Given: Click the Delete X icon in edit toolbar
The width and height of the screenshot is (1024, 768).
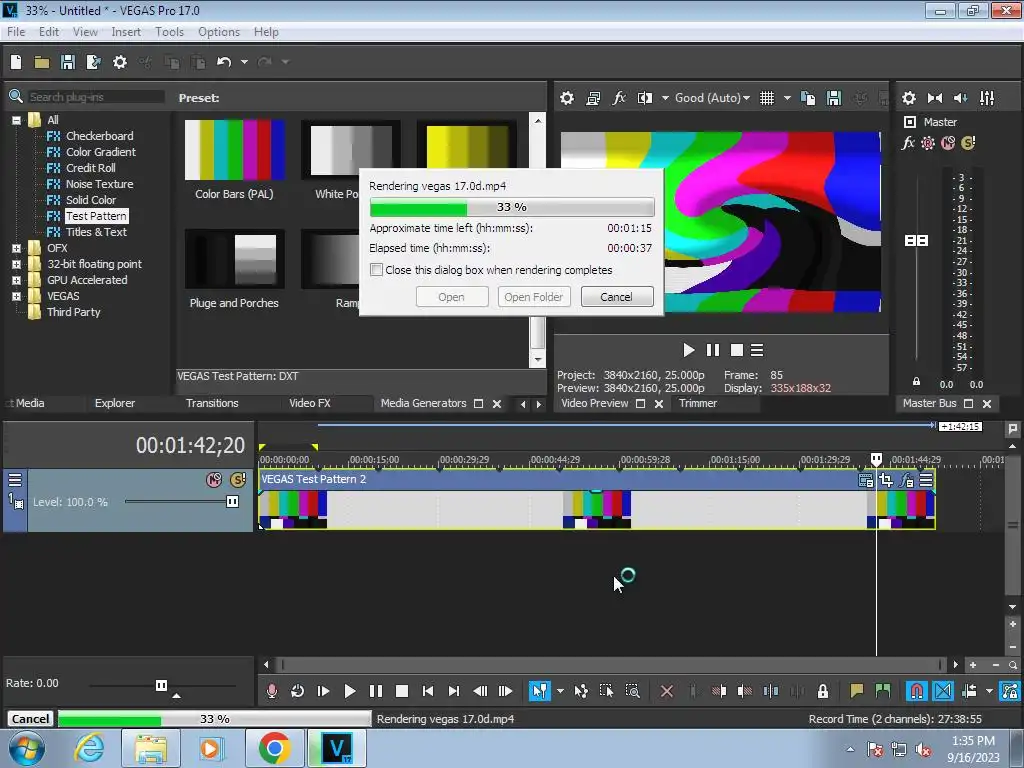Looking at the screenshot, I should pos(667,691).
